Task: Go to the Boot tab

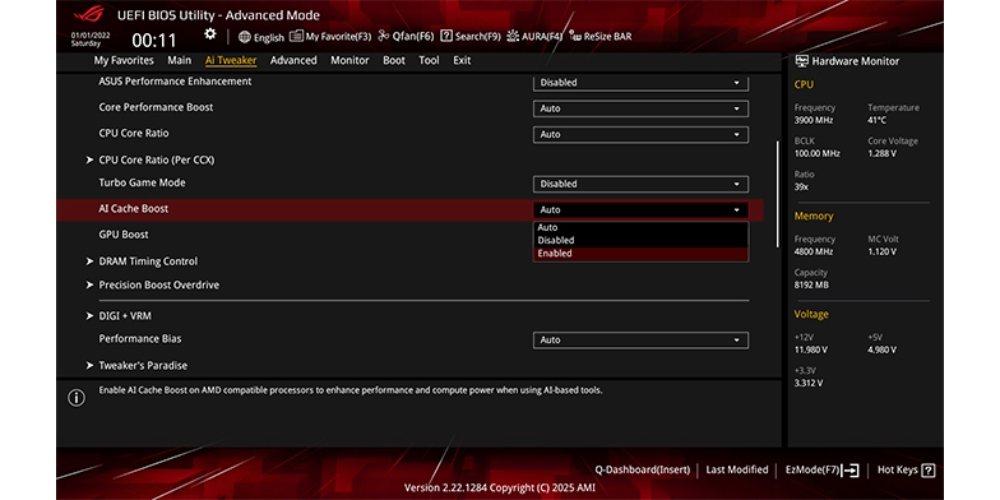Action: tap(394, 60)
